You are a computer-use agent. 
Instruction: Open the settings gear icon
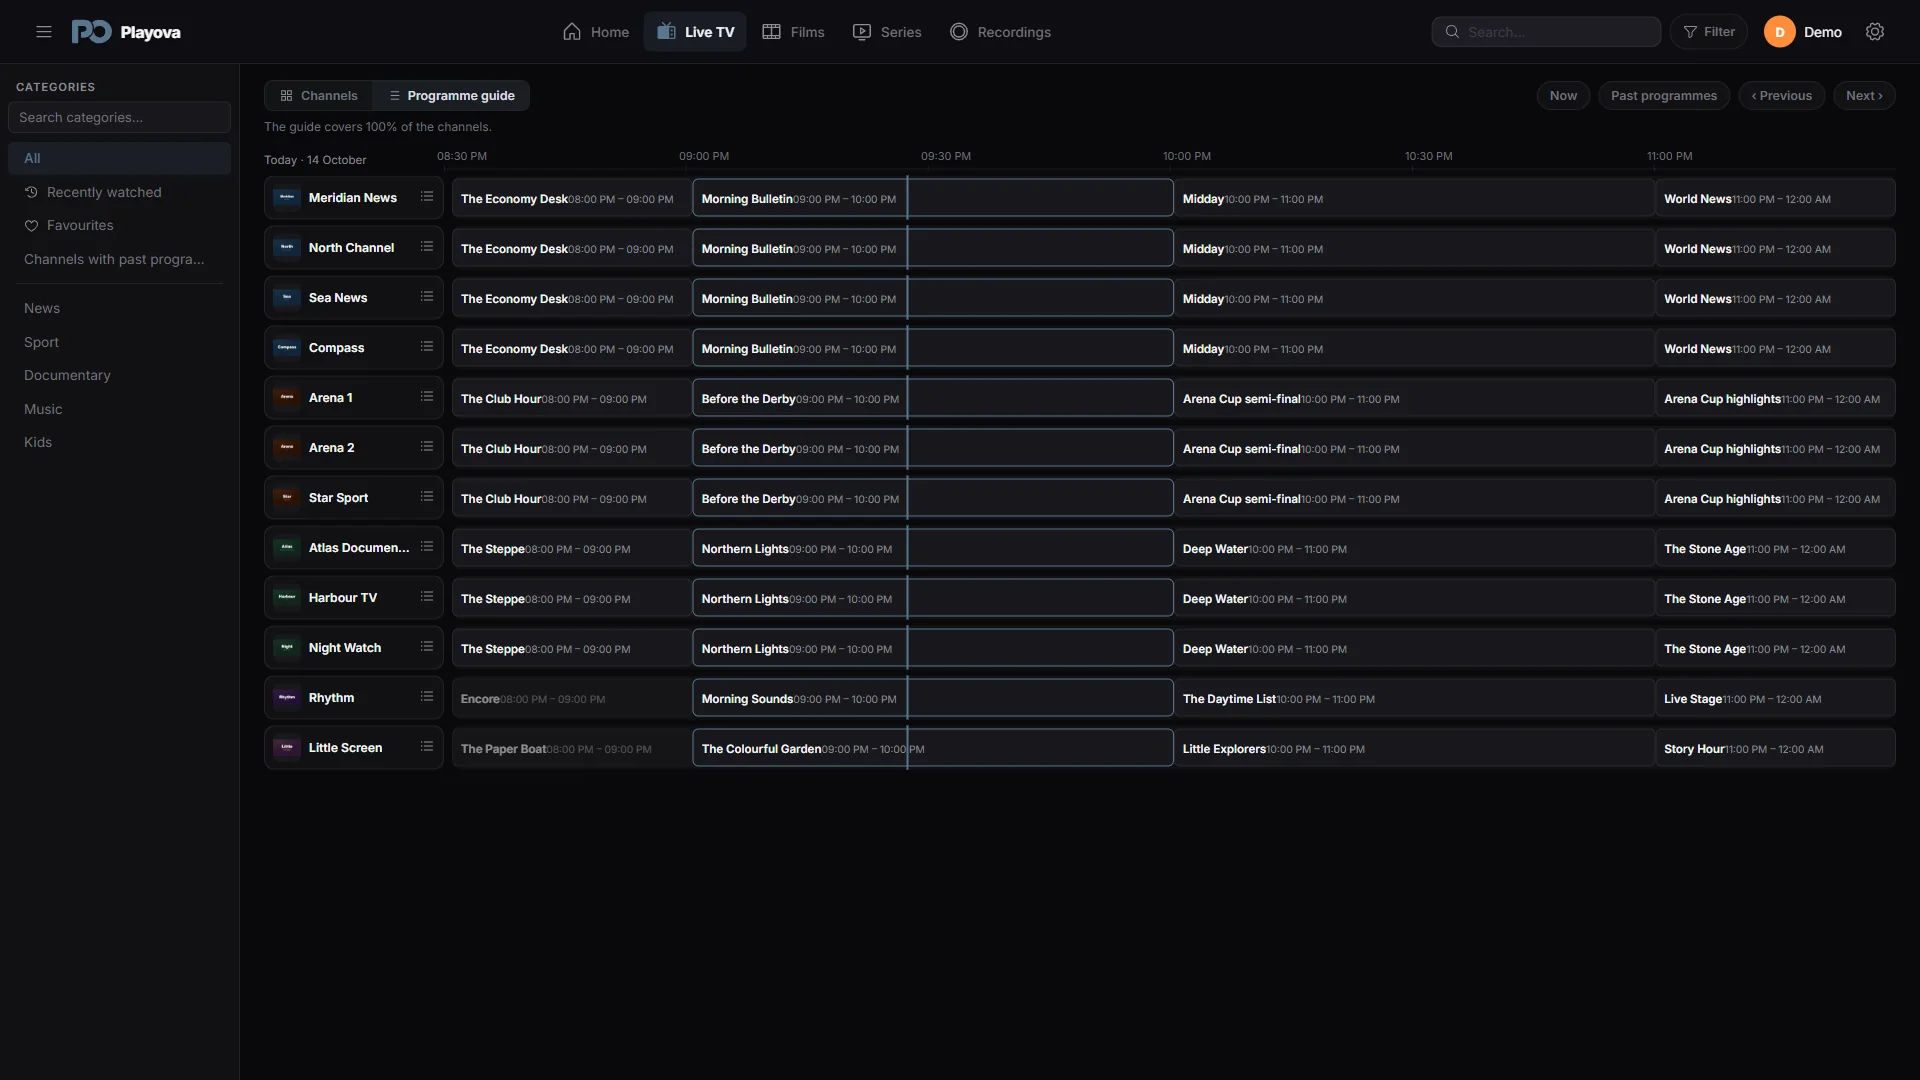(x=1875, y=32)
